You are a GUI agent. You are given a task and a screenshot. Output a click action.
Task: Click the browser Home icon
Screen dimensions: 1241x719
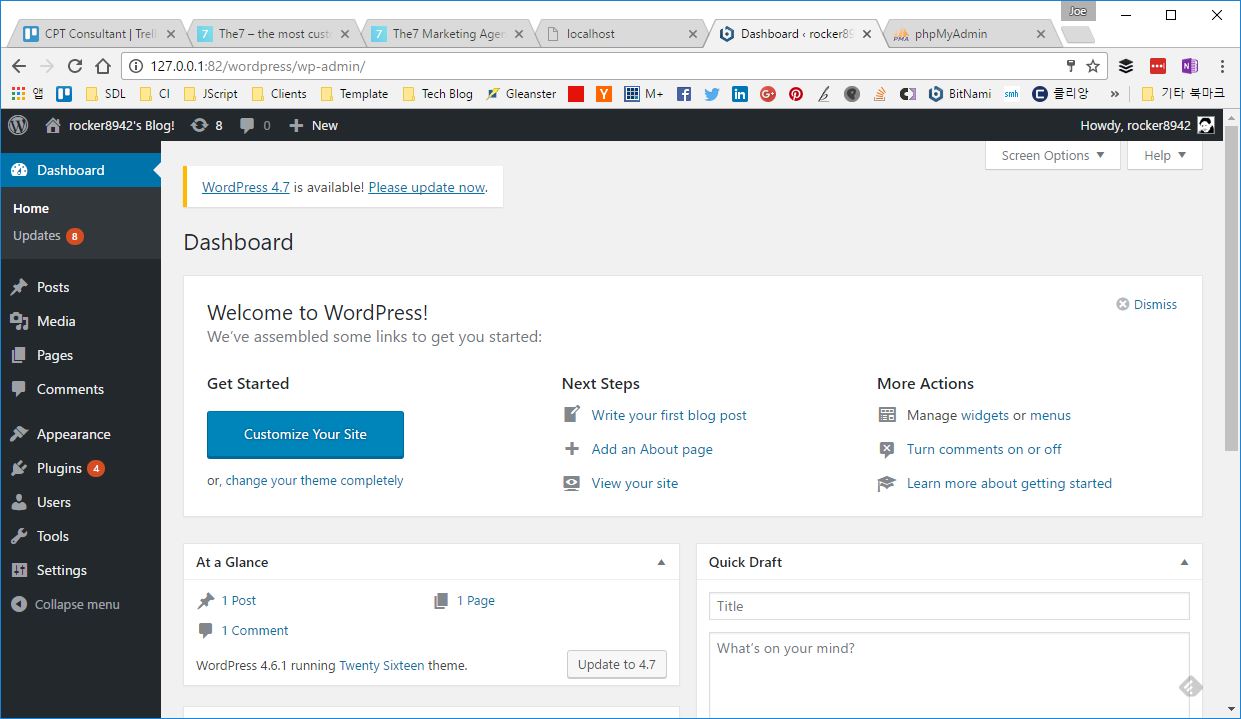[102, 66]
